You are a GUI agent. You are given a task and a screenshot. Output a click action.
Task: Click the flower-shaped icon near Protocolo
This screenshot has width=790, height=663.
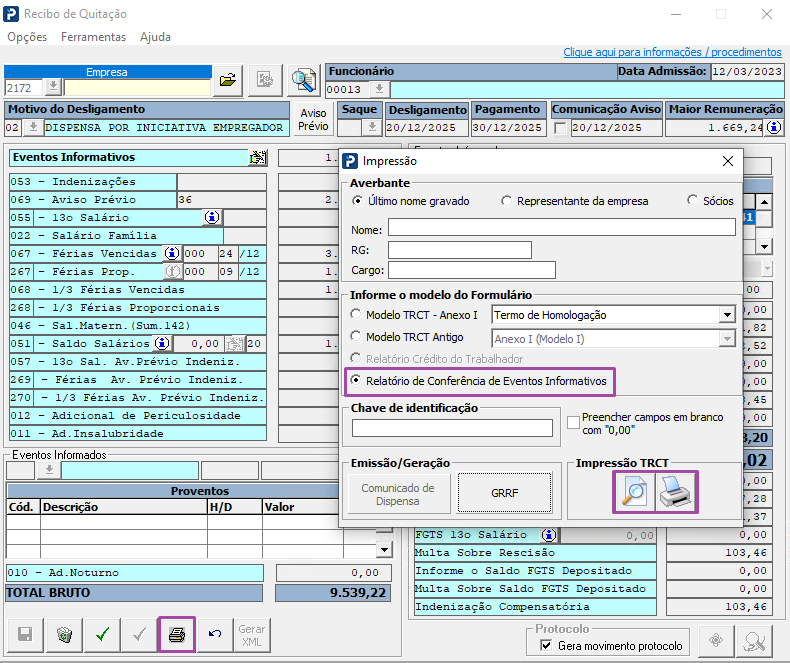[715, 641]
